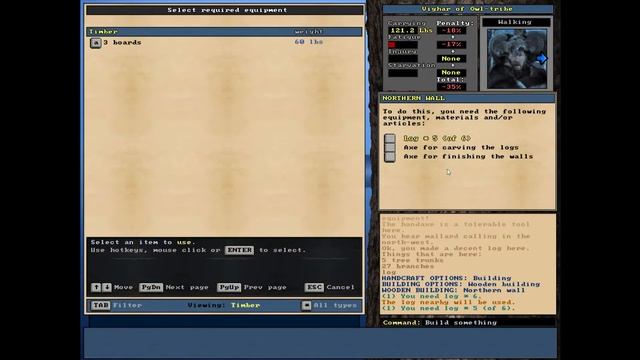Click the blue direction arrow on portrait

pos(542,59)
